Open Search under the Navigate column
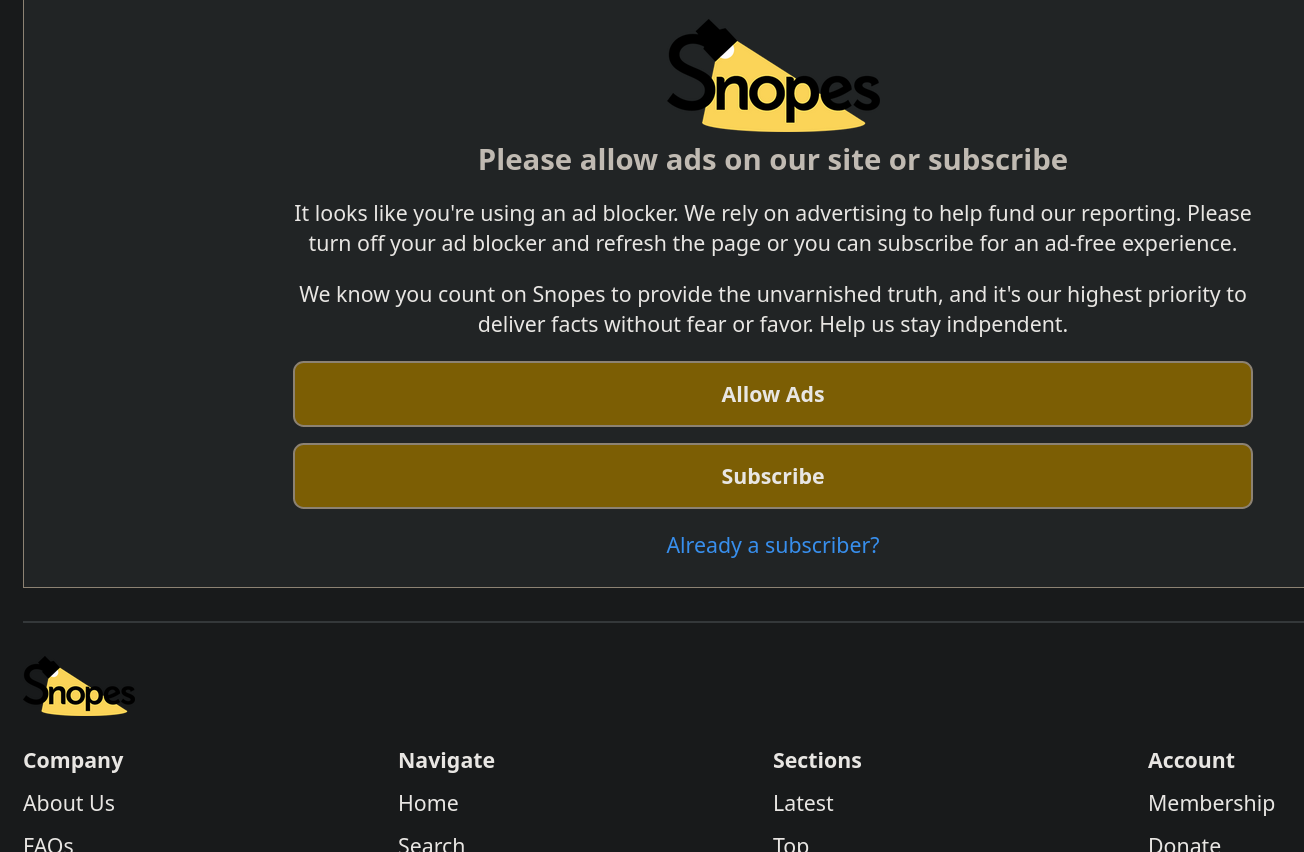 (x=431, y=843)
